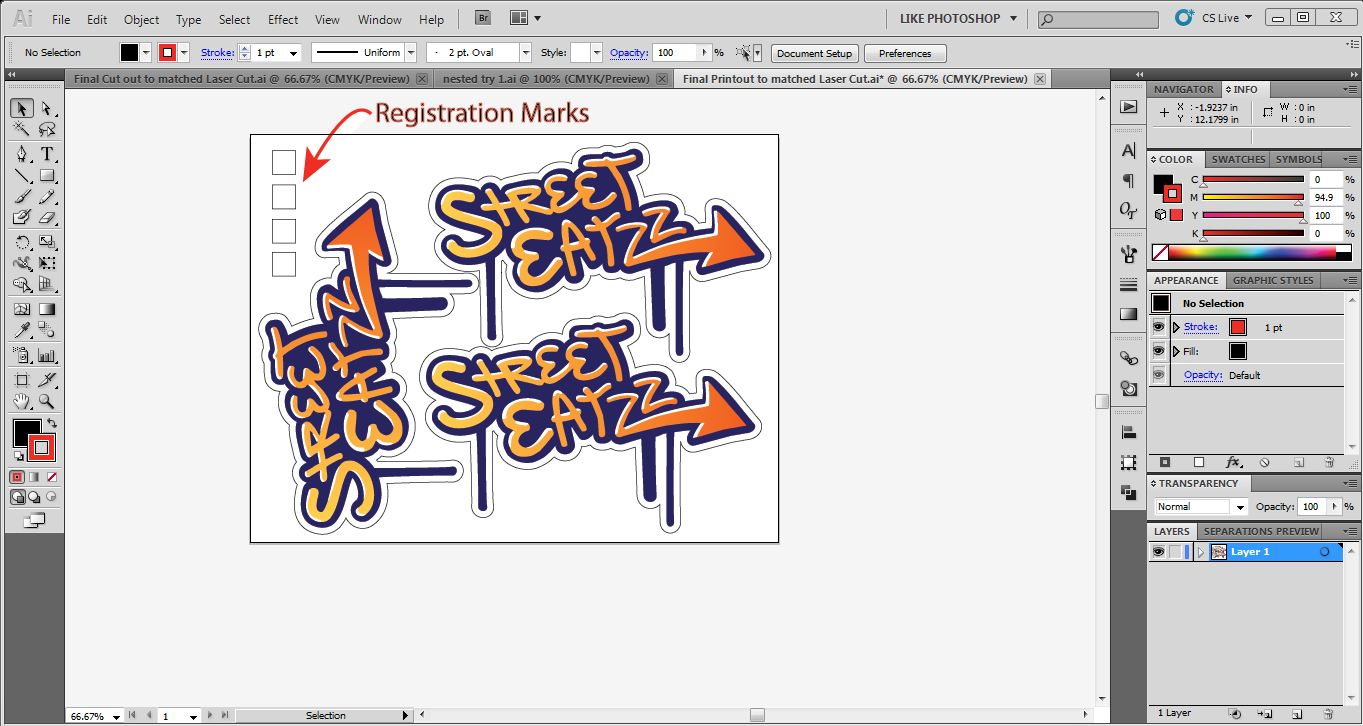Screen dimensions: 1363x726
Task: Select the Type tool
Action: (x=46, y=154)
